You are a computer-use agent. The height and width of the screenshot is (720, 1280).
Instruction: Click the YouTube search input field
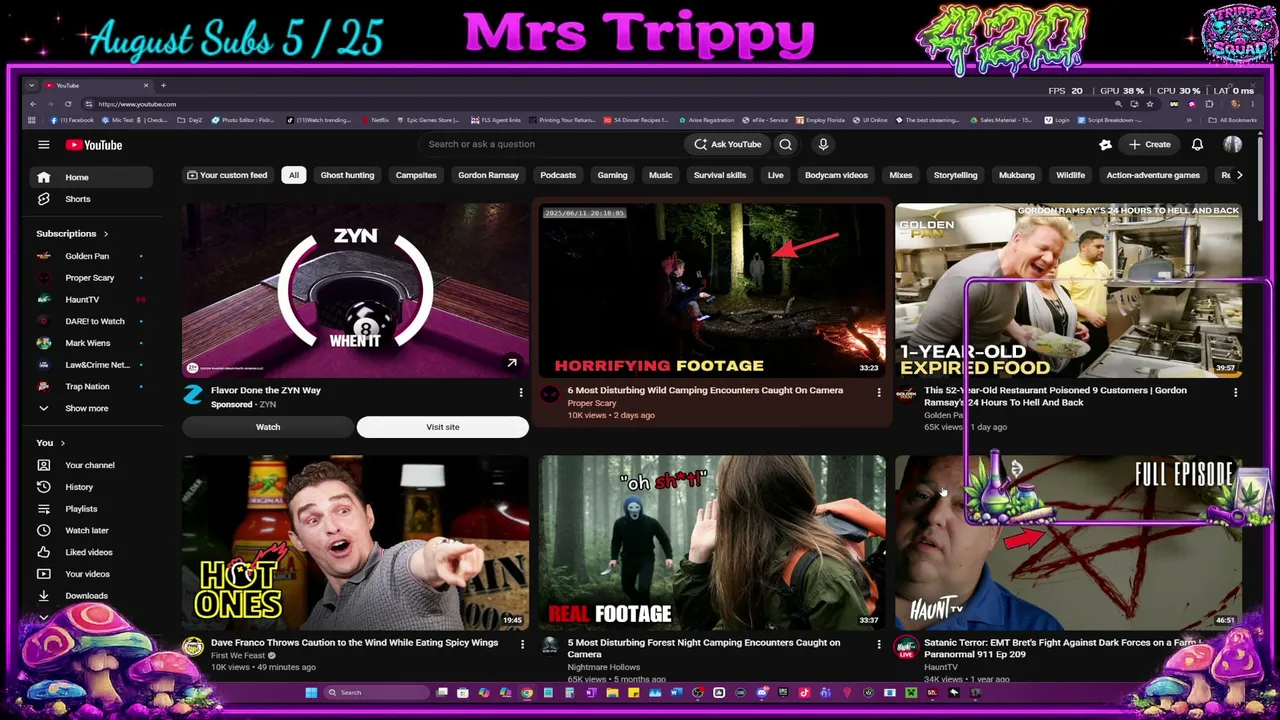tap(550, 144)
